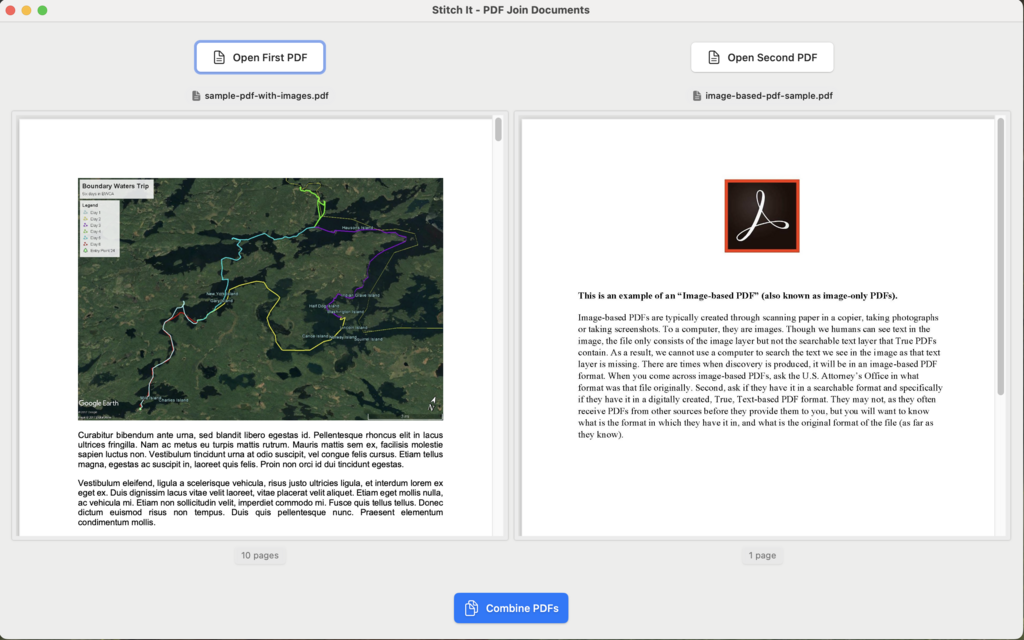The image size is (1024, 640).
Task: Click the bold "This is an example" heading
Action: (x=737, y=295)
